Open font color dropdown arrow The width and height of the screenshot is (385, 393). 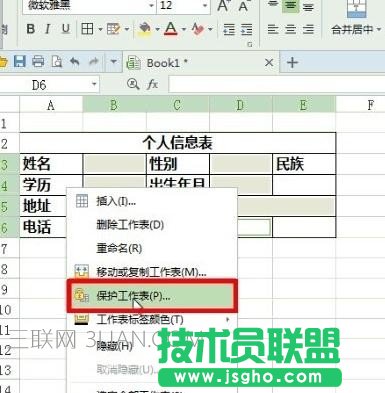[x=184, y=30]
